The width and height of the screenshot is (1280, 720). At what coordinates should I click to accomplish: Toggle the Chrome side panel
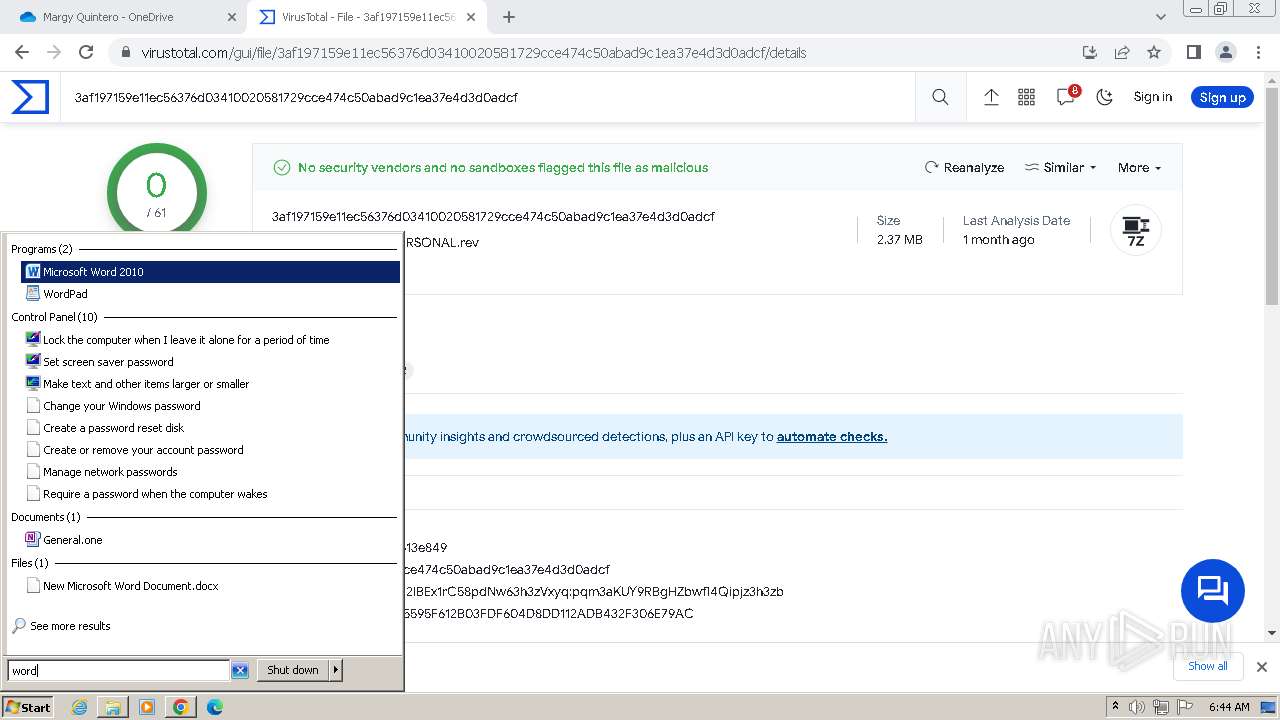(x=1193, y=52)
